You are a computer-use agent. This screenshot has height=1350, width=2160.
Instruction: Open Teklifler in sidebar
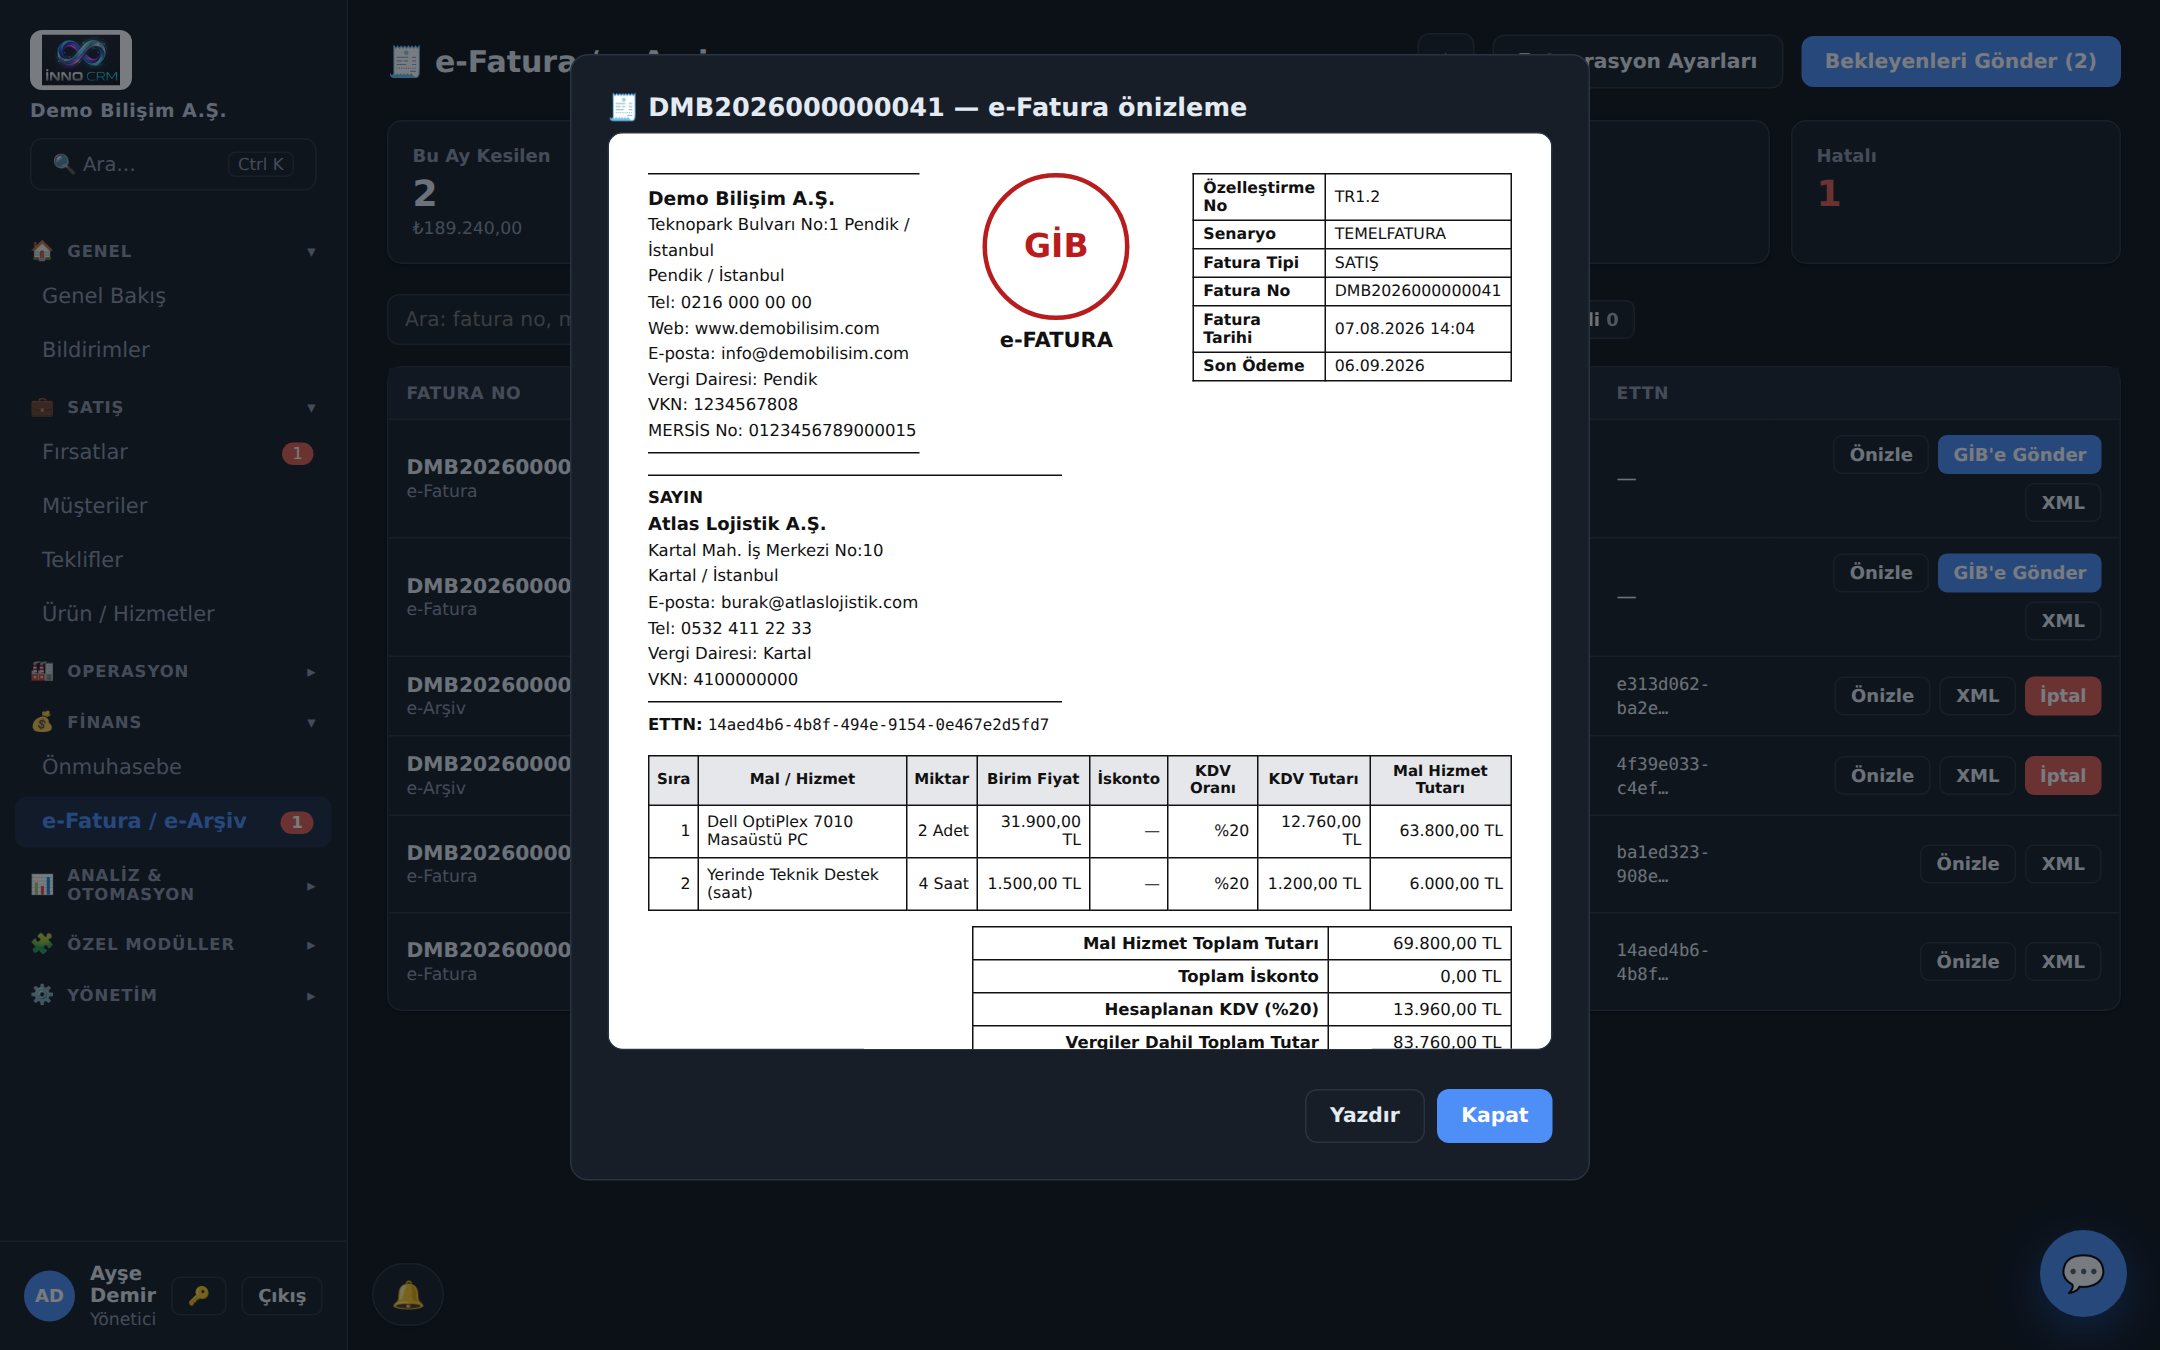click(x=173, y=560)
